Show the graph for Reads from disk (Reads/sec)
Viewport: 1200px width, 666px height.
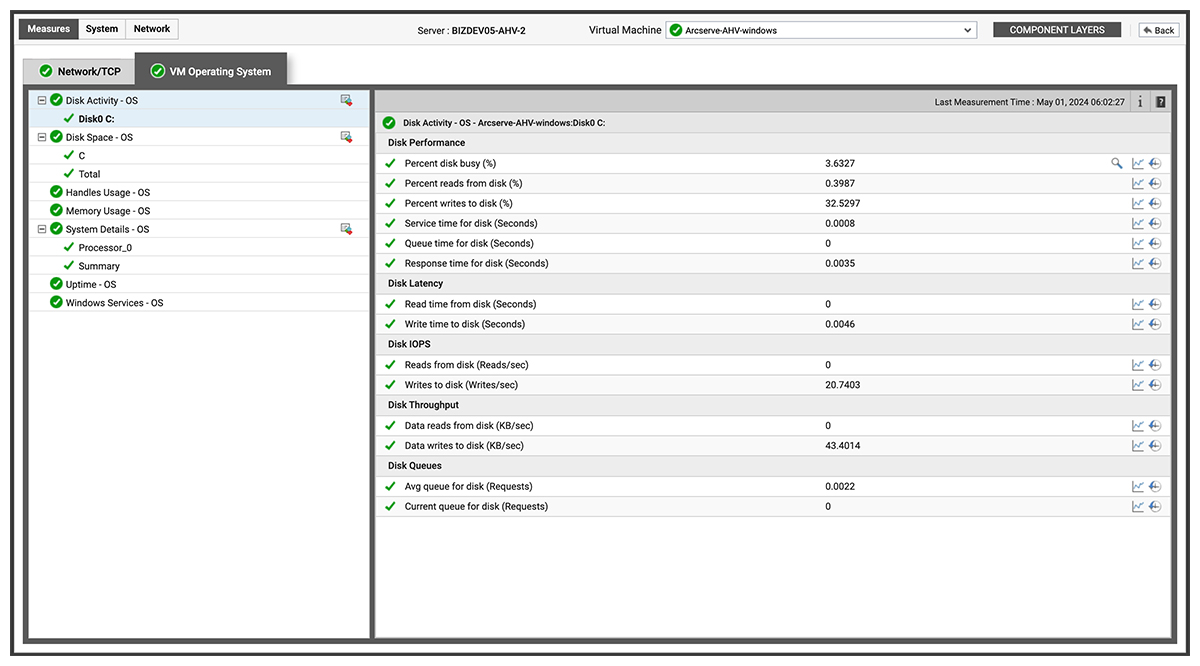click(x=1138, y=365)
